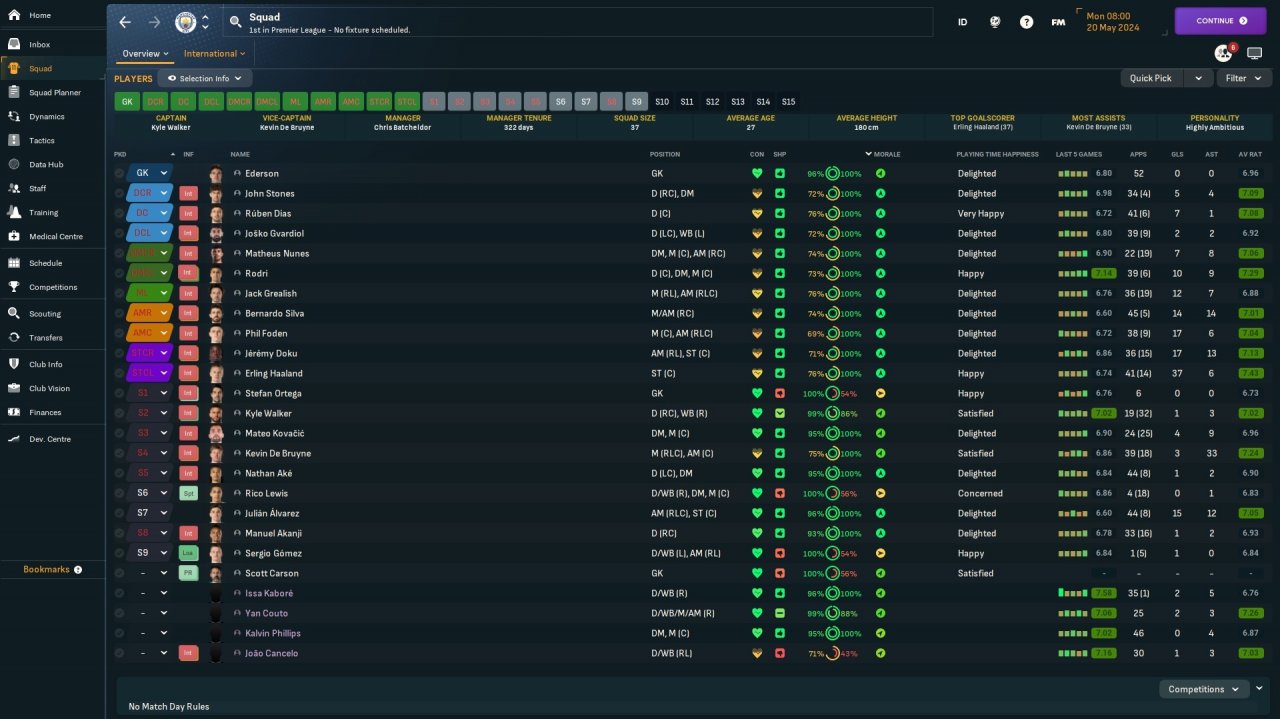Click the back navigation arrow
The image size is (1280, 719).
pyautogui.click(x=125, y=22)
